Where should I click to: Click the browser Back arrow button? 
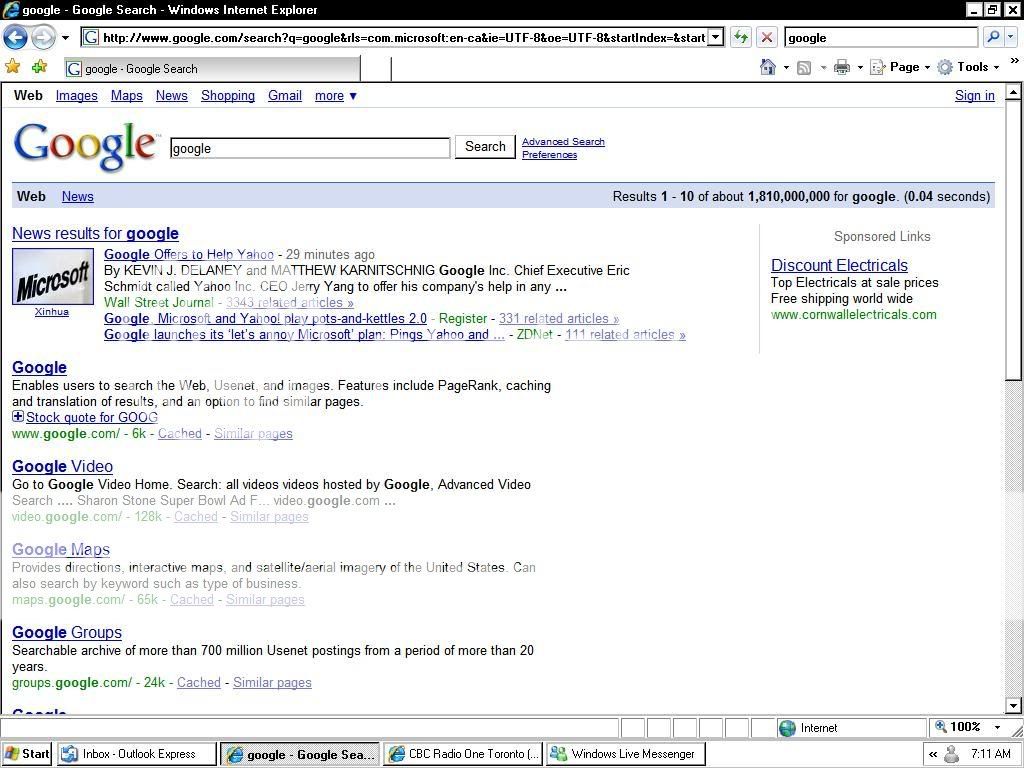pyautogui.click(x=15, y=38)
